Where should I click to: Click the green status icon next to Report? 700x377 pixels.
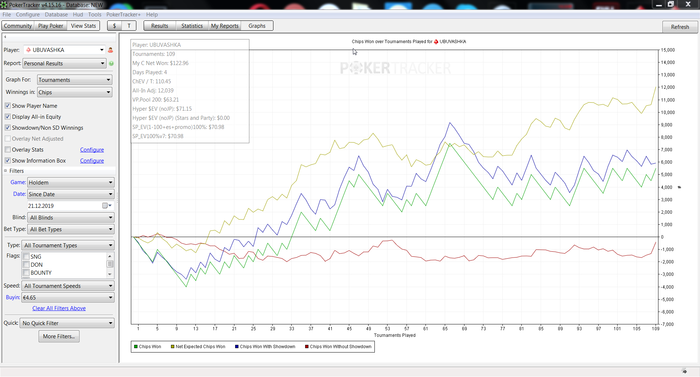click(111, 63)
